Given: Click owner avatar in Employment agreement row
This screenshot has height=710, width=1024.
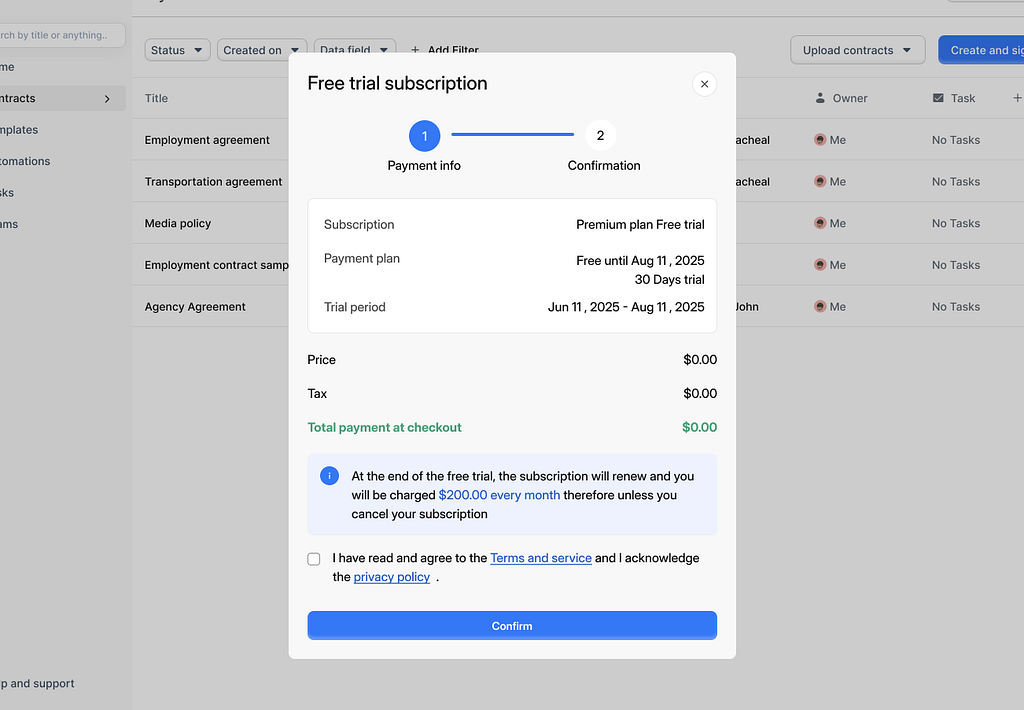Looking at the screenshot, I should tap(820, 140).
